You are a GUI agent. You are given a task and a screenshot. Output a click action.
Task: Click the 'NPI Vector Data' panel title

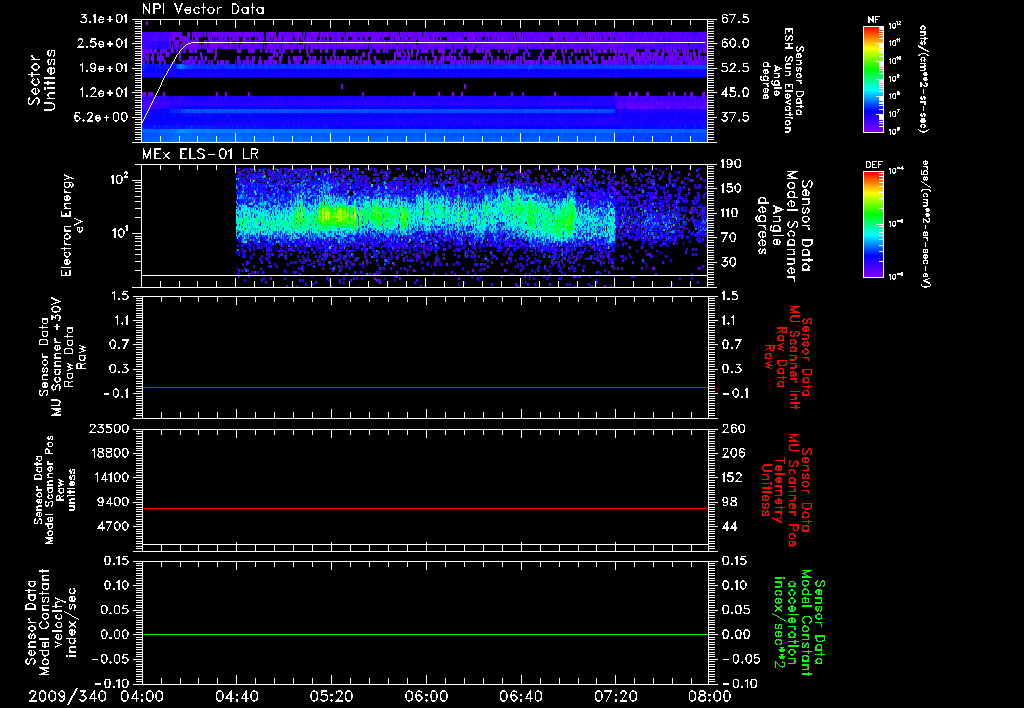pos(203,9)
